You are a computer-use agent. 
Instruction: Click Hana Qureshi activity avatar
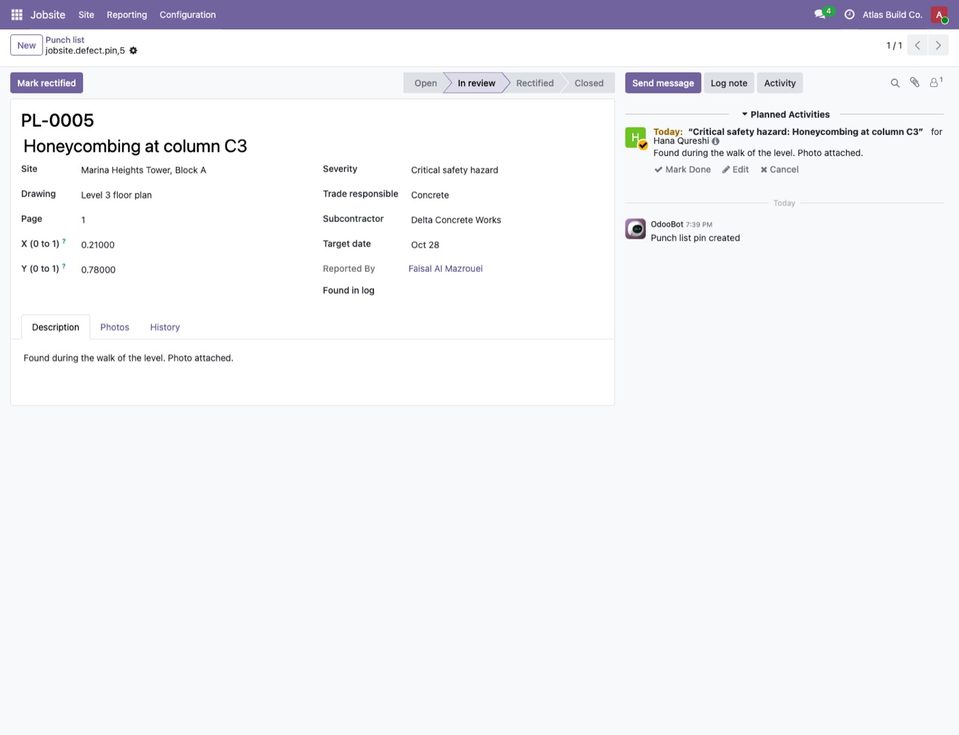[635, 138]
